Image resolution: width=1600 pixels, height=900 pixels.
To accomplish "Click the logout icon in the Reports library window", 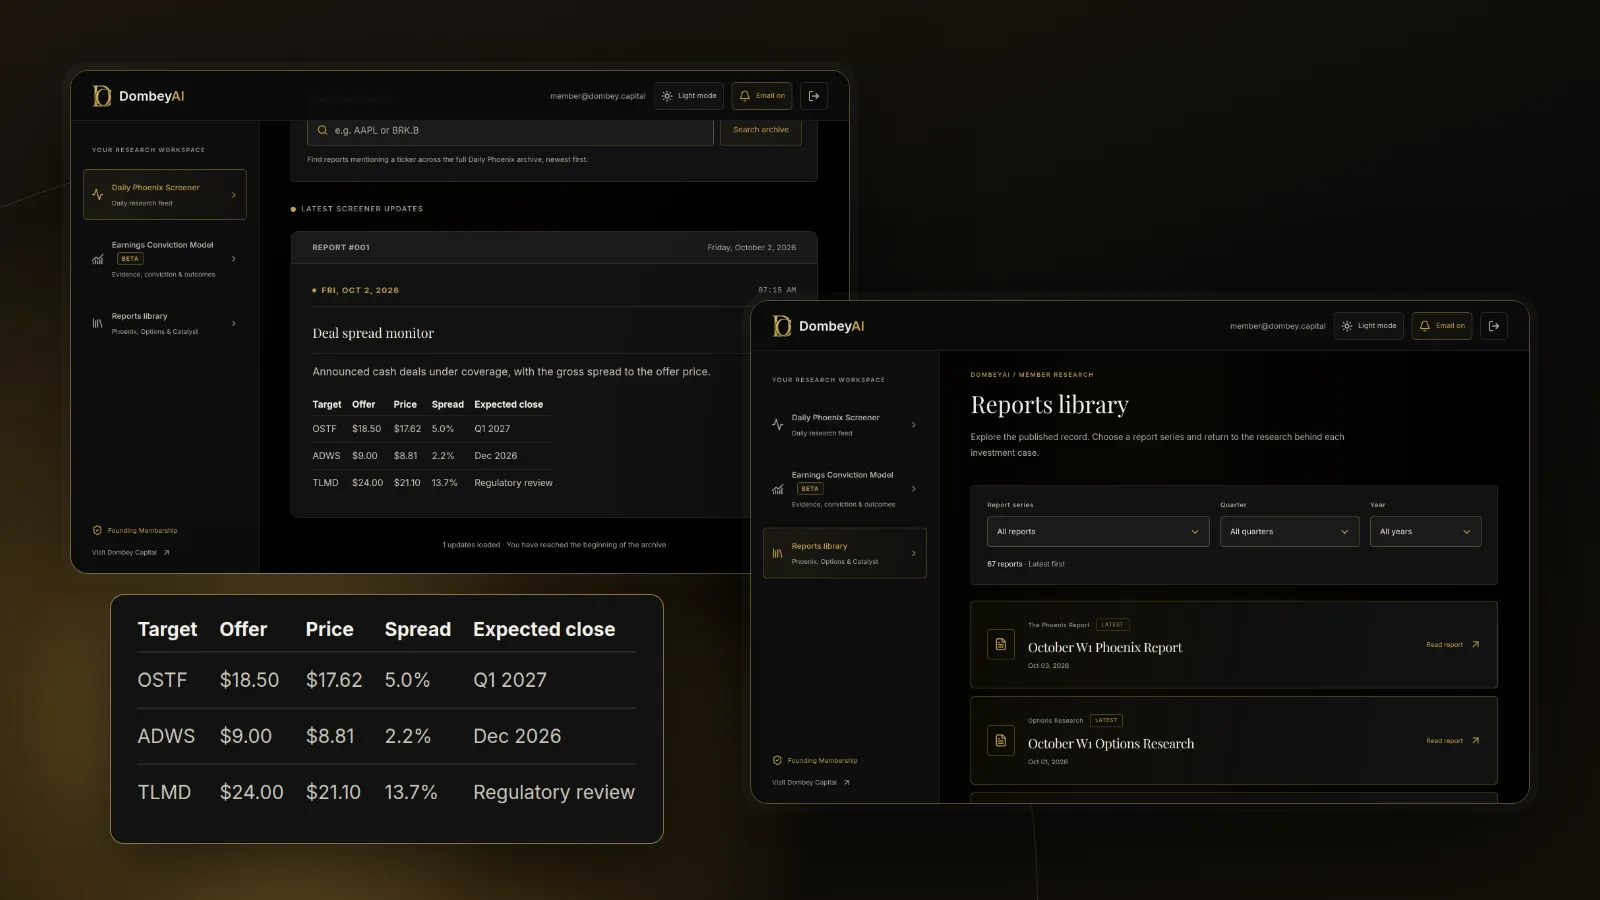I will [1494, 326].
